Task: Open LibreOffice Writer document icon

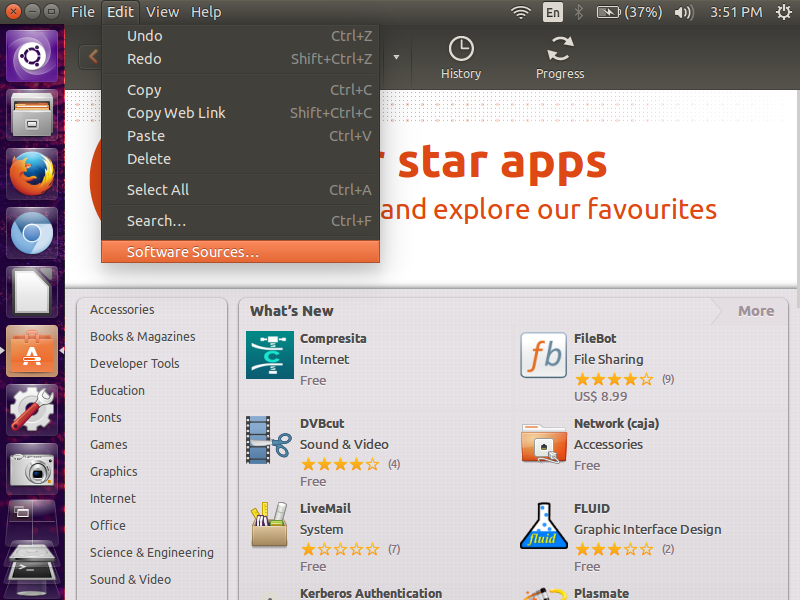Action: [x=32, y=292]
